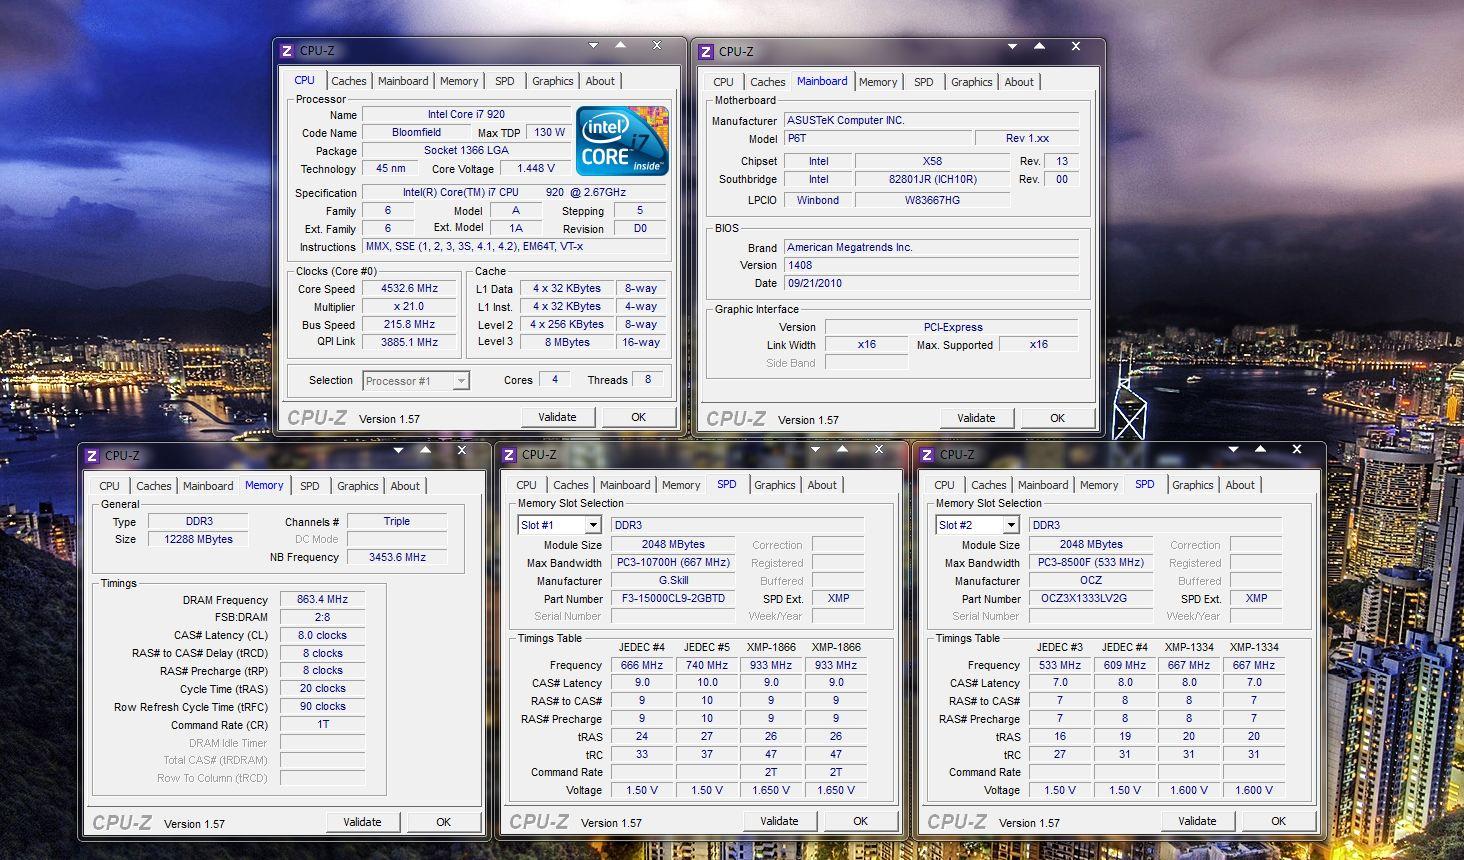The image size is (1464, 860).
Task: Click the Core Voltage value 1.448 V
Action: 536,168
